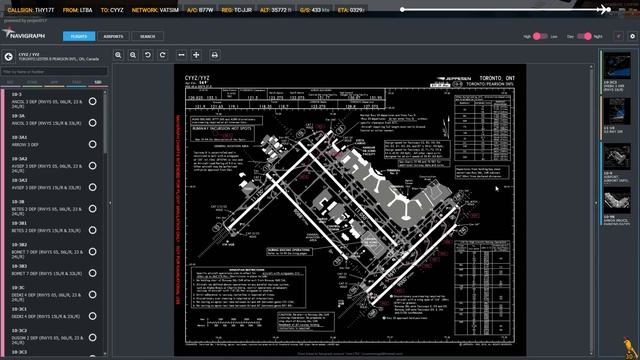640x360 pixels.
Task: Pin the ANCOL 3 DEP (RWYS 15L/R & 33L/R) chart
Action: coord(93,123)
